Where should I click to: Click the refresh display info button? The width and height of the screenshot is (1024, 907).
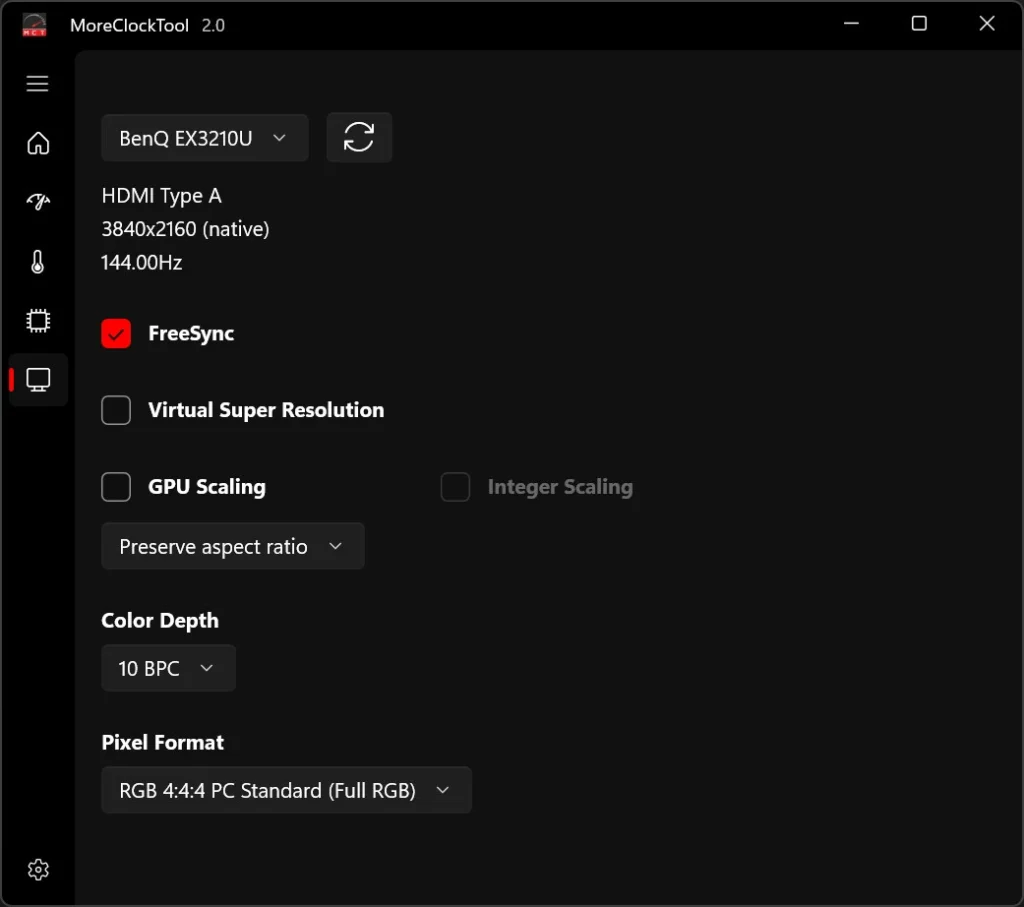pos(359,138)
